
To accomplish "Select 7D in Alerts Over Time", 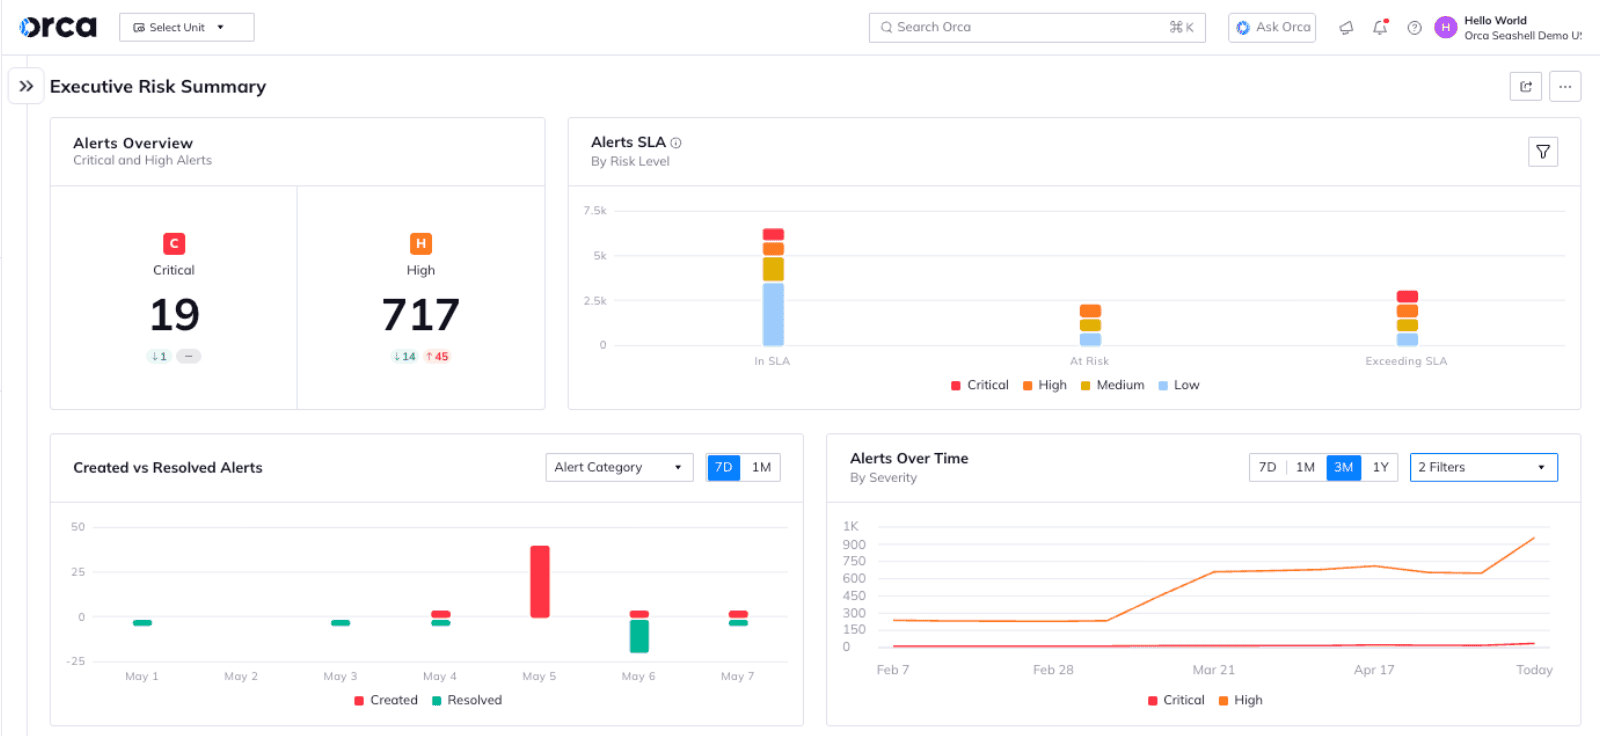I will pos(1267,467).
